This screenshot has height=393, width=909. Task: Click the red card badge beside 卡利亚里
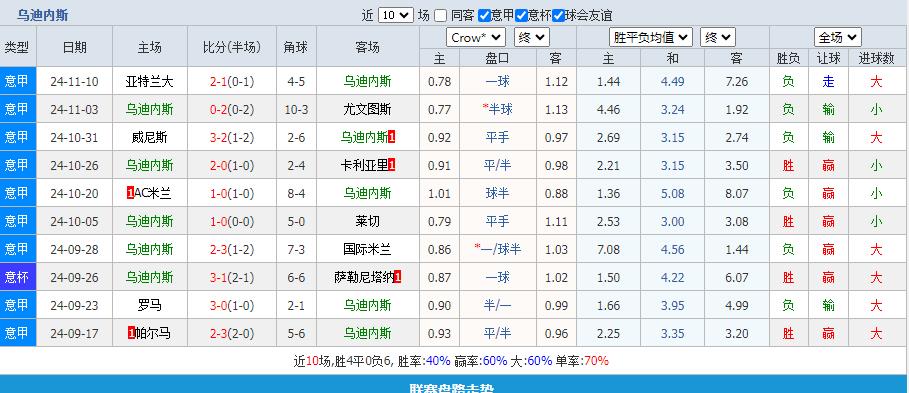click(x=392, y=165)
